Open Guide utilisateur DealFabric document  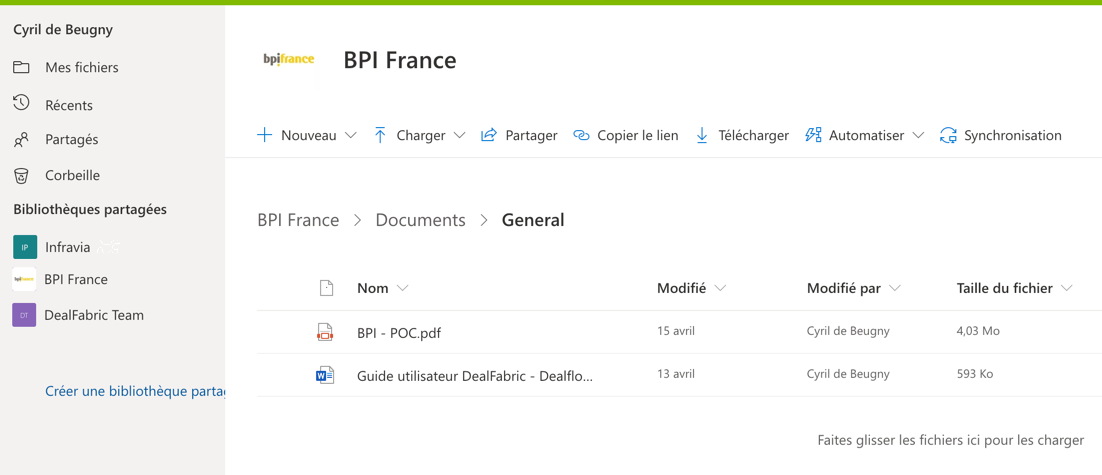tap(475, 376)
